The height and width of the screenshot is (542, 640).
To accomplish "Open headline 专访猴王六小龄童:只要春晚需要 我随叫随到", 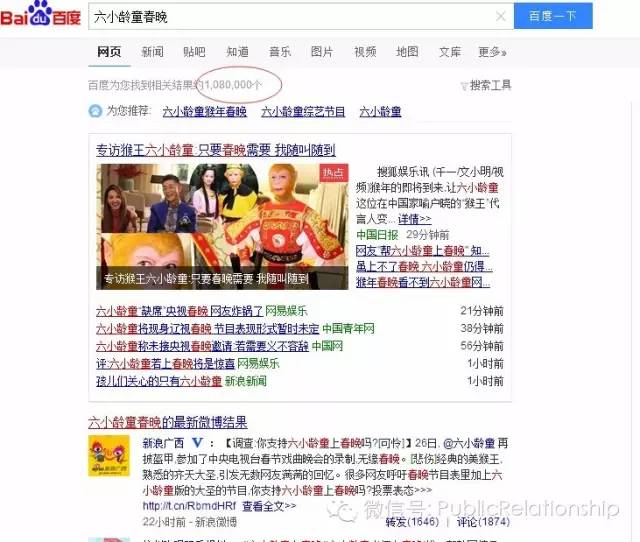I will pos(216,150).
